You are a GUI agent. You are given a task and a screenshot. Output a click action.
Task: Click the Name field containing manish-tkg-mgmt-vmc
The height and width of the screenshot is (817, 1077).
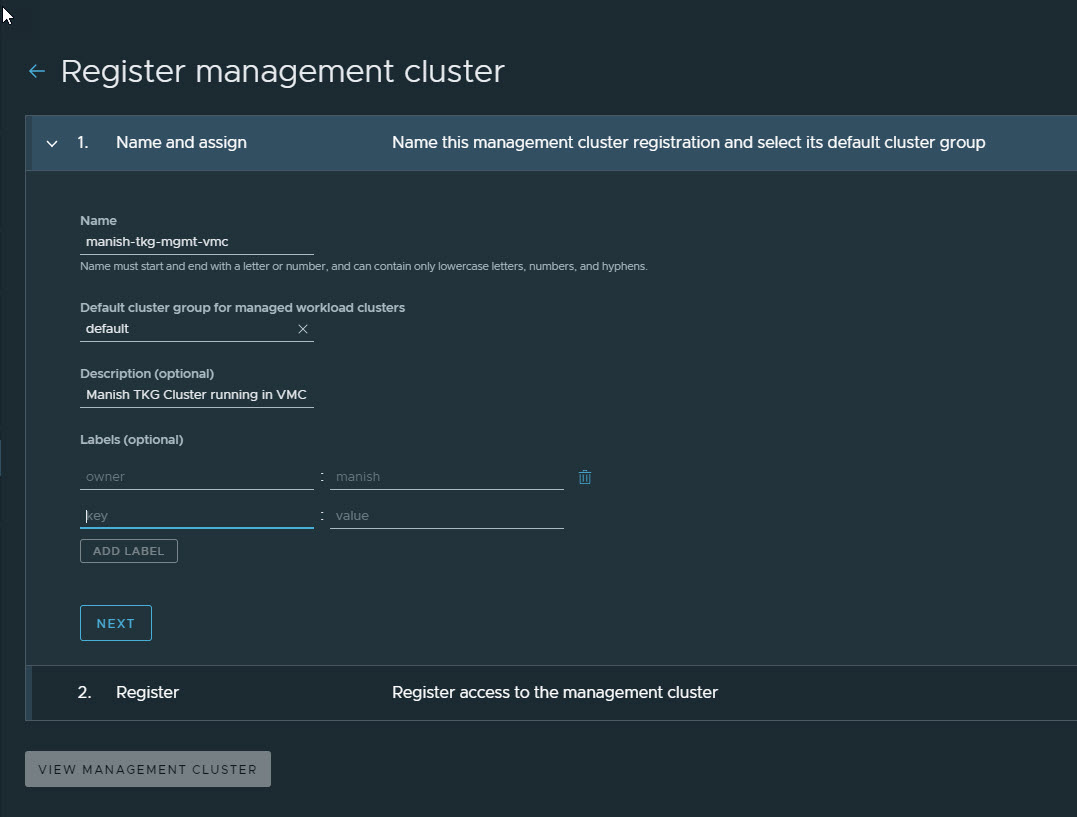click(x=196, y=242)
